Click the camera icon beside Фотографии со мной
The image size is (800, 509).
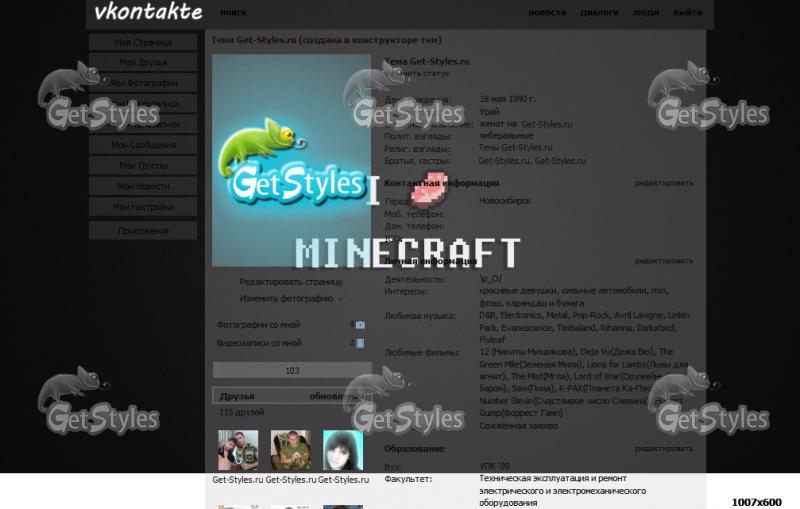coord(360,325)
